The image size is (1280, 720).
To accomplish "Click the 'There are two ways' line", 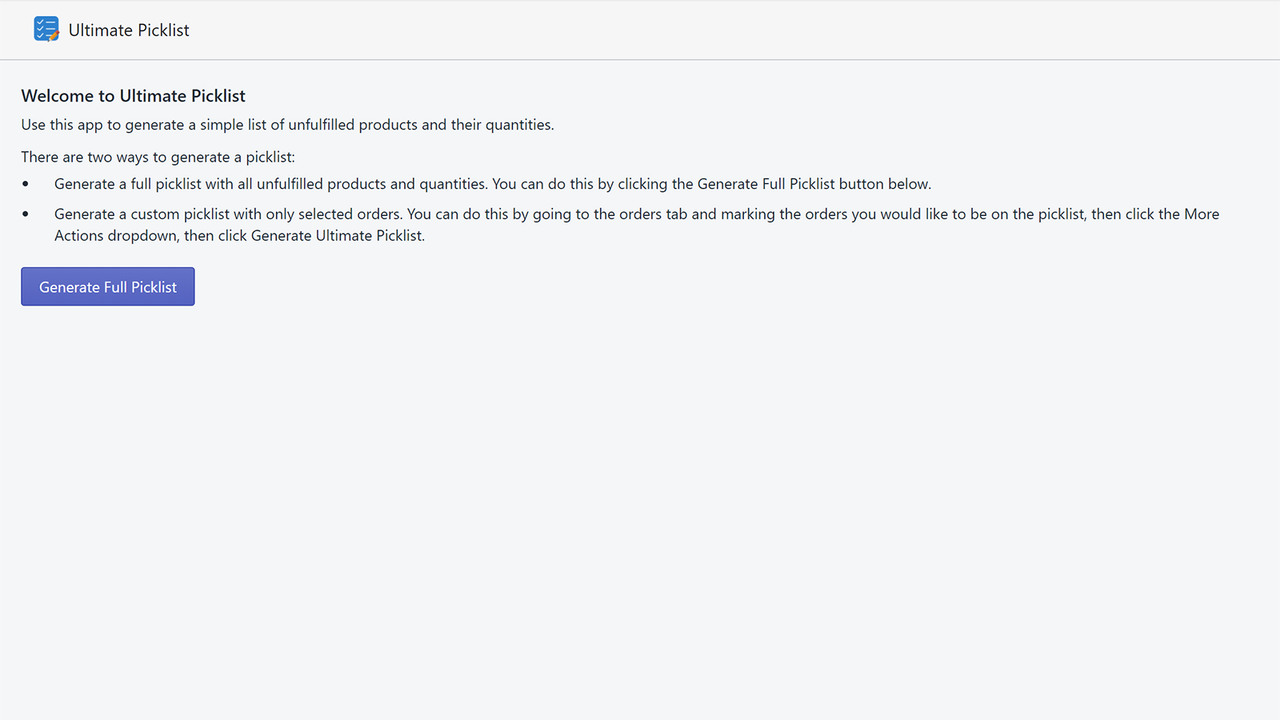I will [x=158, y=157].
